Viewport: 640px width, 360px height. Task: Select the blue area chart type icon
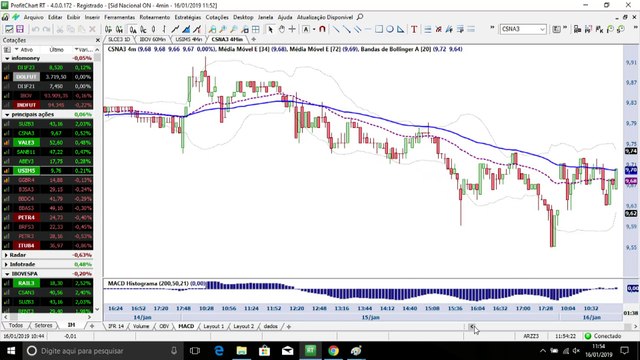click(x=186, y=29)
